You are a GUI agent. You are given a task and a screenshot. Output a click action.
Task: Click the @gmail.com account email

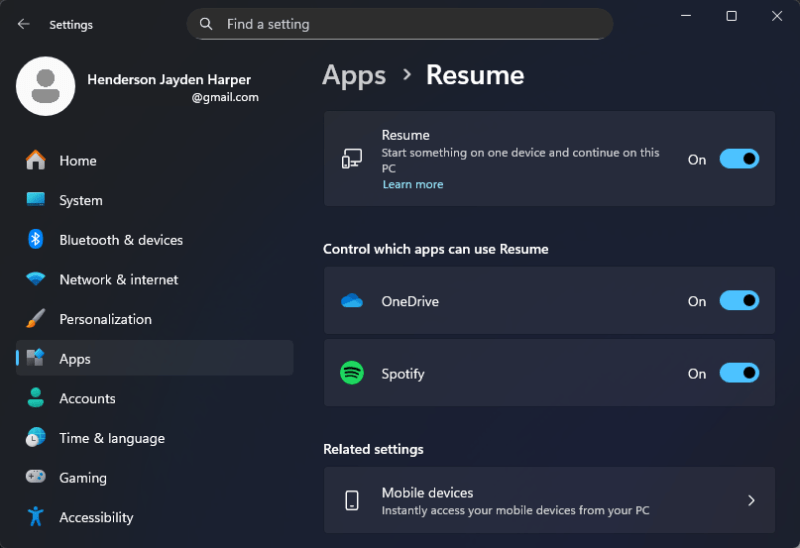click(x=225, y=97)
